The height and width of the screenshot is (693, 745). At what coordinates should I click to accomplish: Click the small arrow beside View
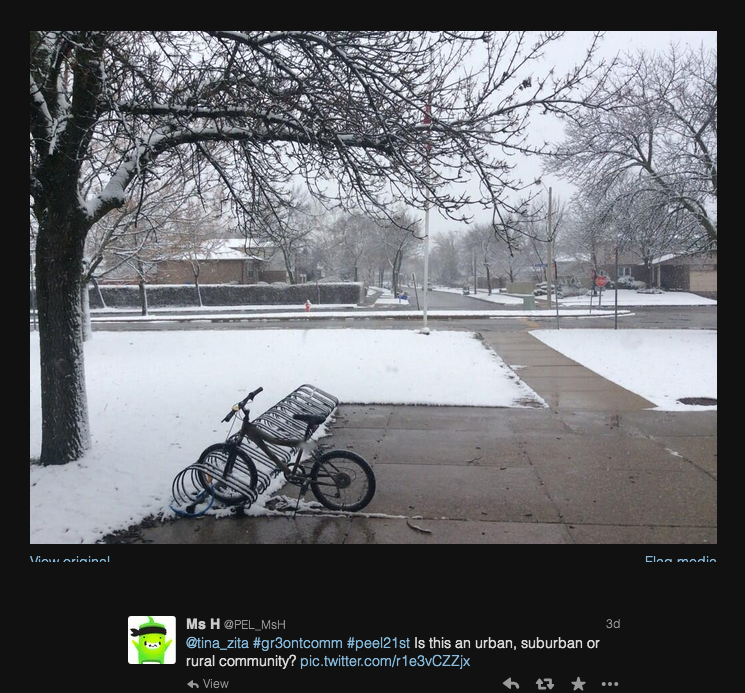tap(193, 684)
